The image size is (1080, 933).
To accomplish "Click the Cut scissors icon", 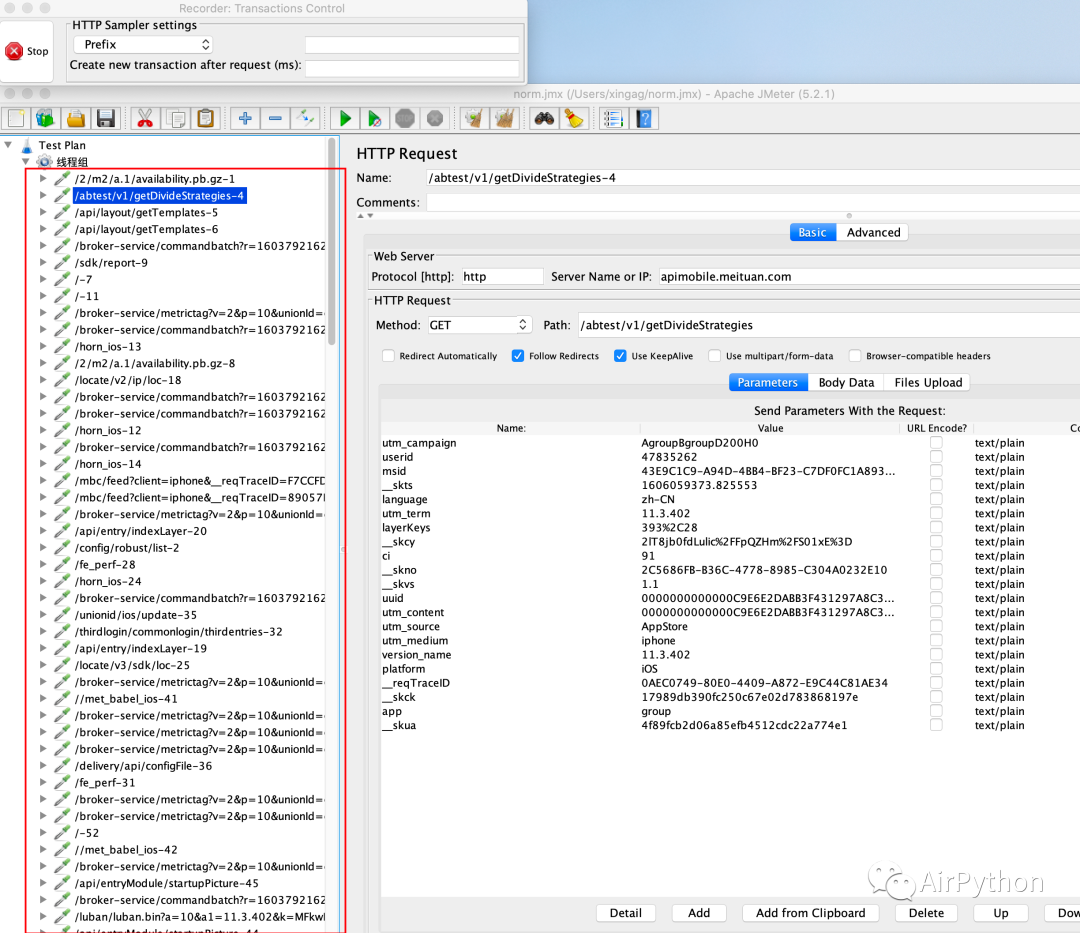I will 145,118.
